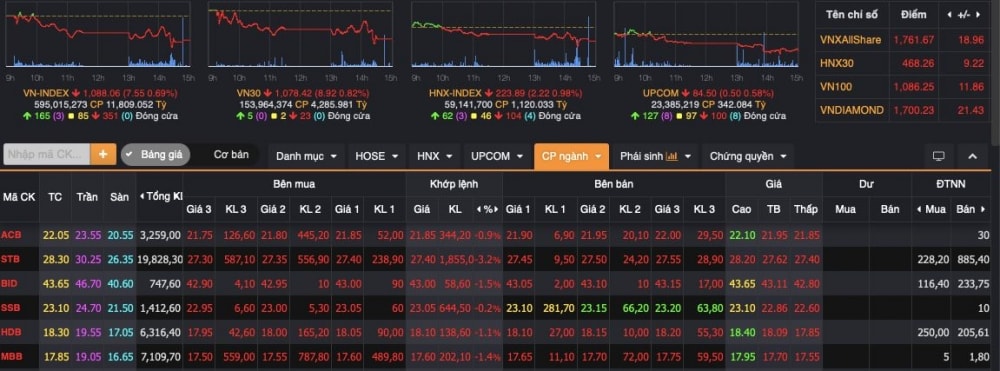Click the right arrow next to % column
1000x371 pixels.
coord(496,209)
